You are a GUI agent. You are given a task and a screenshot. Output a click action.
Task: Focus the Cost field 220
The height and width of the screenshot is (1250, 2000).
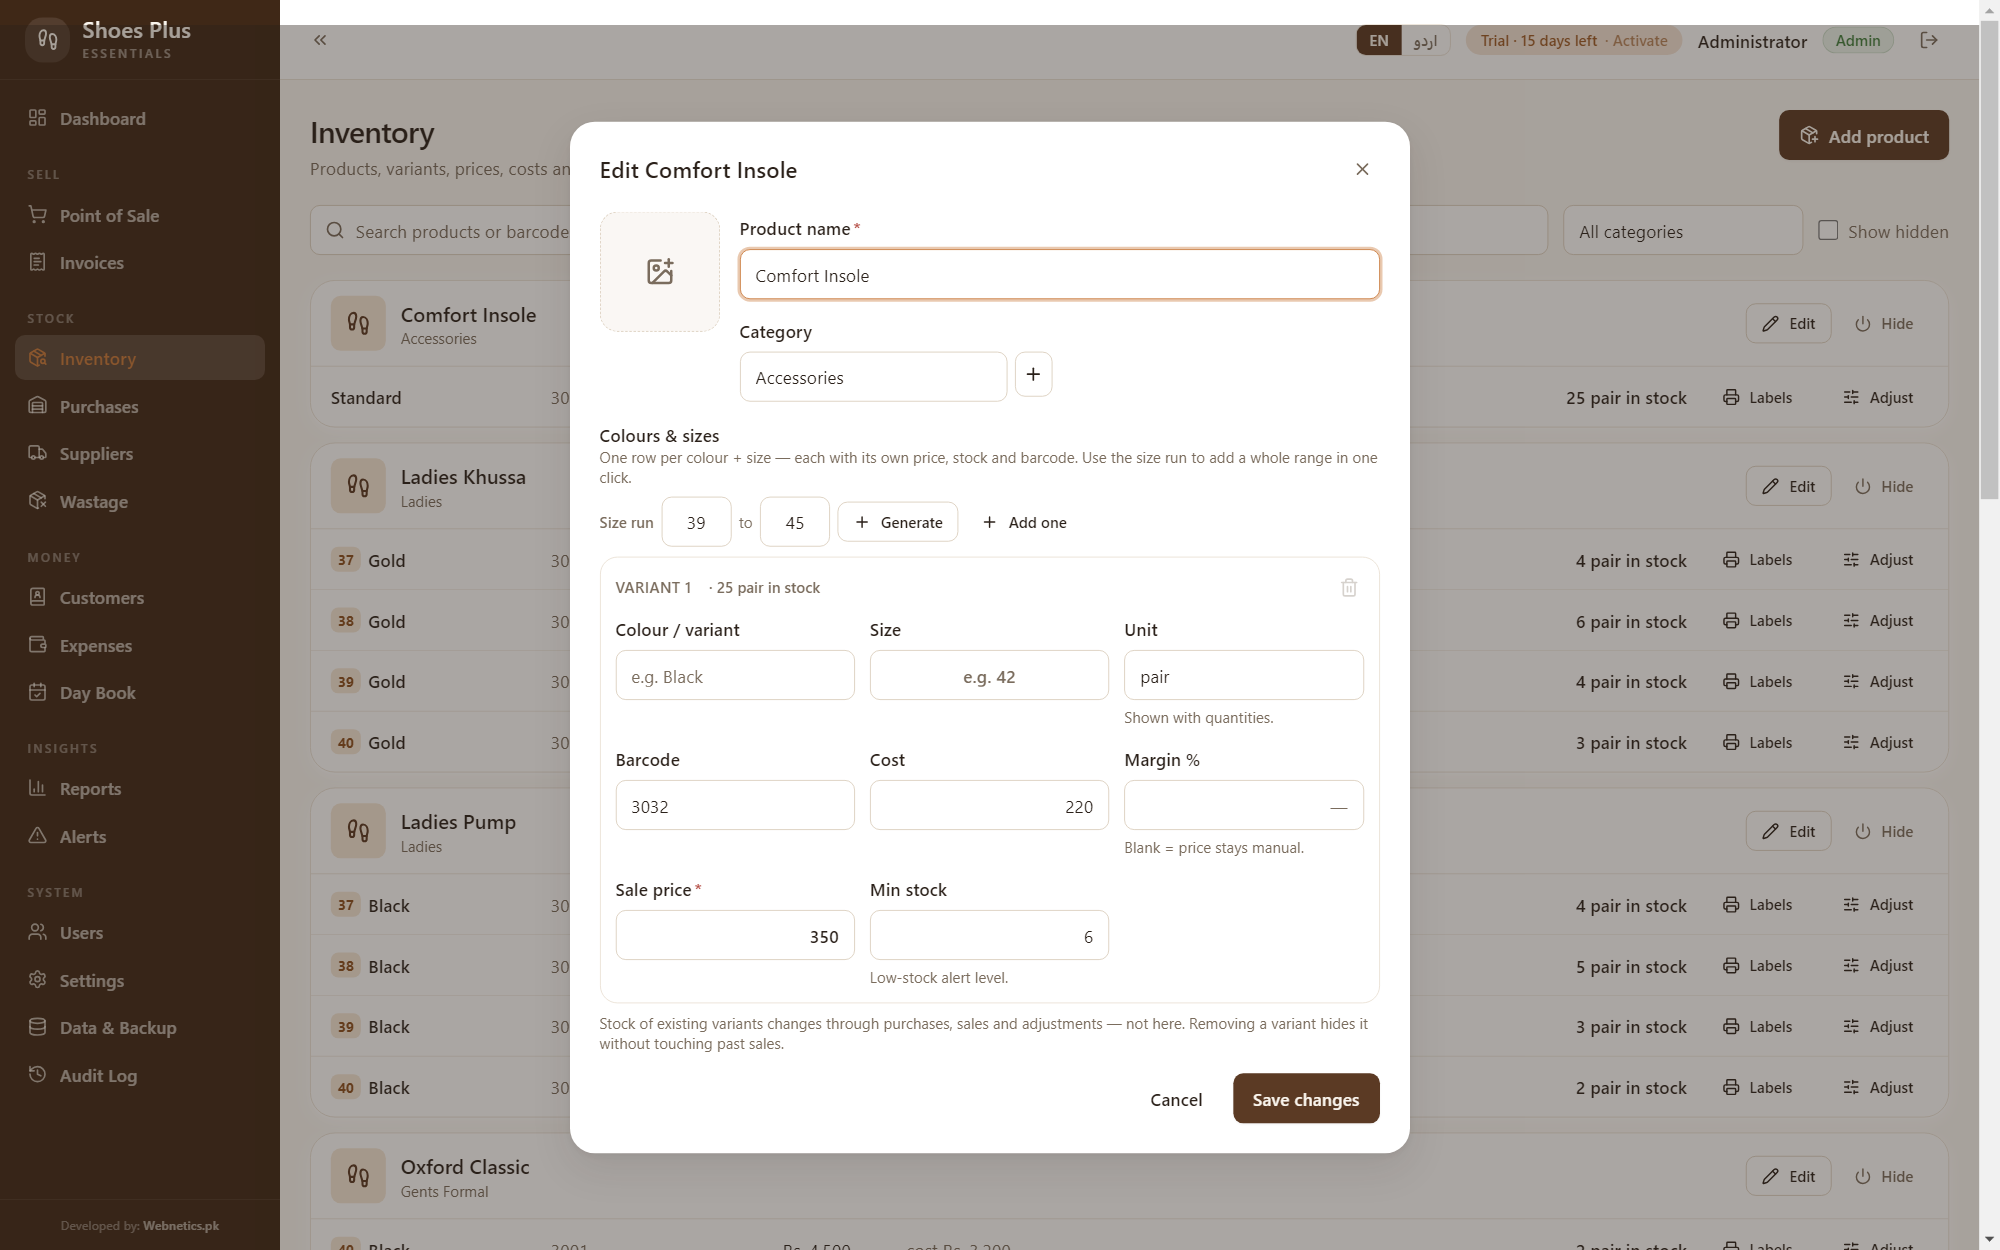coord(989,805)
